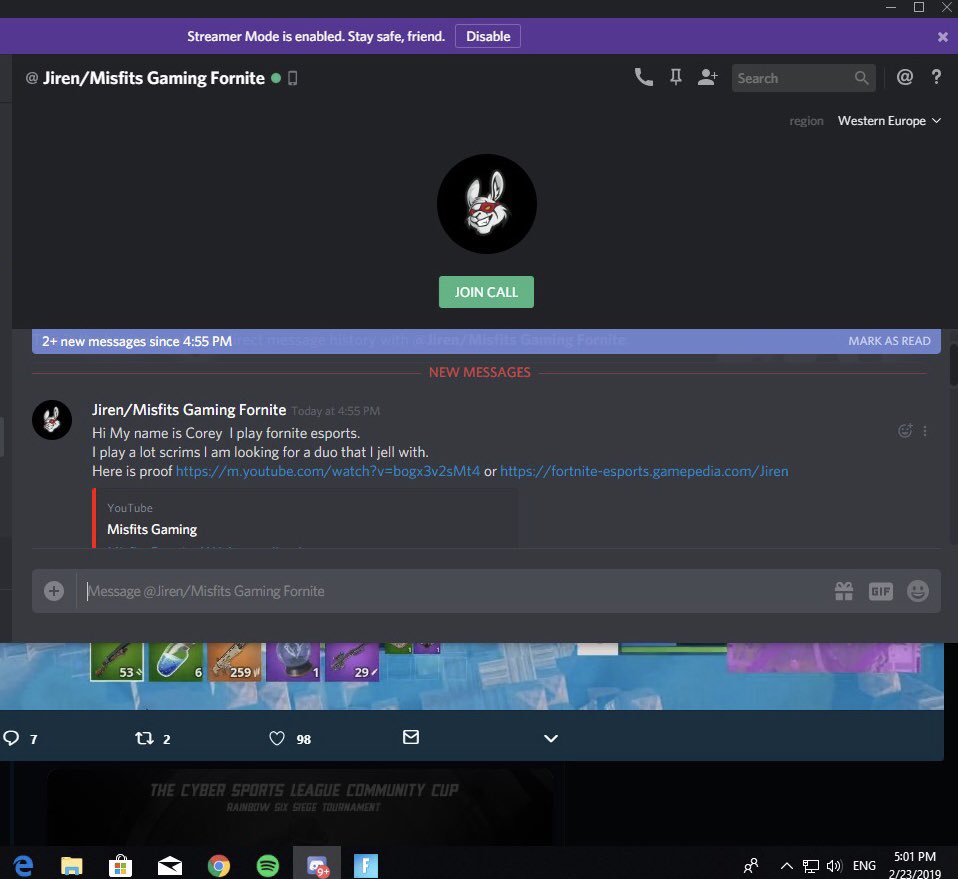The height and width of the screenshot is (879, 958).
Task: Click the Jiren/Misfits Gaming Fornite message username
Action: coord(189,410)
